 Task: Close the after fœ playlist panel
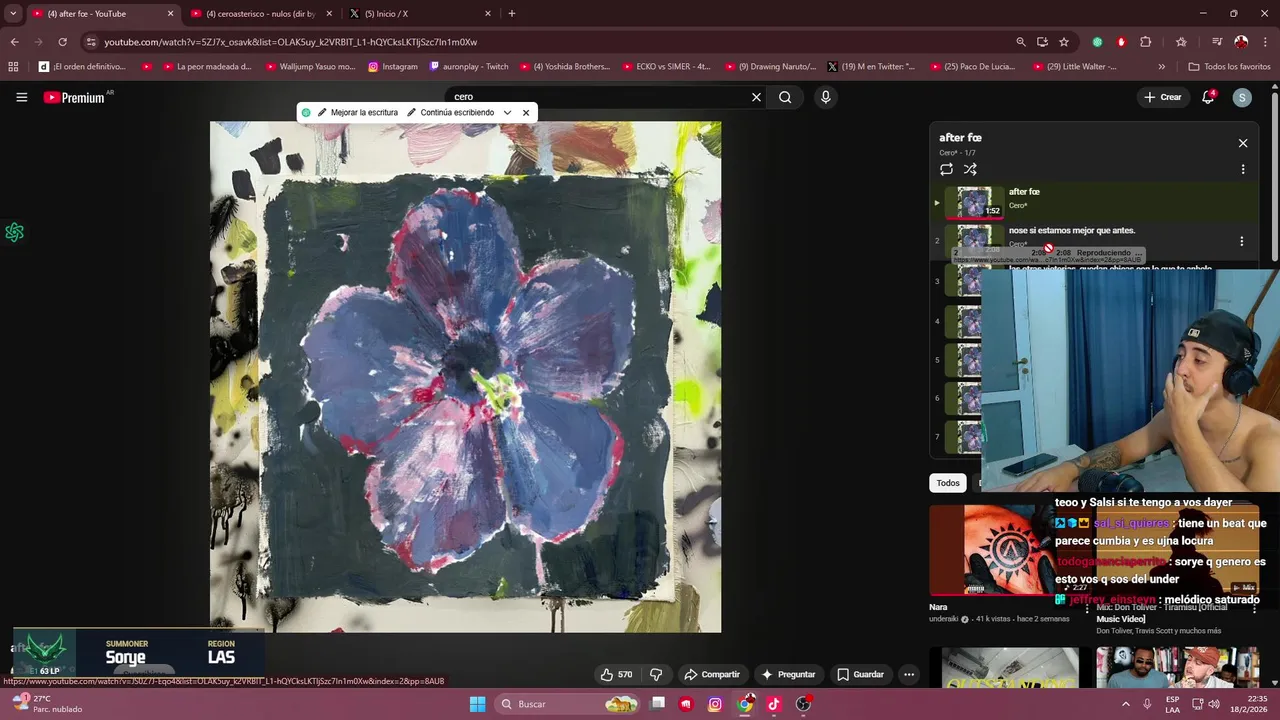tap(1243, 143)
